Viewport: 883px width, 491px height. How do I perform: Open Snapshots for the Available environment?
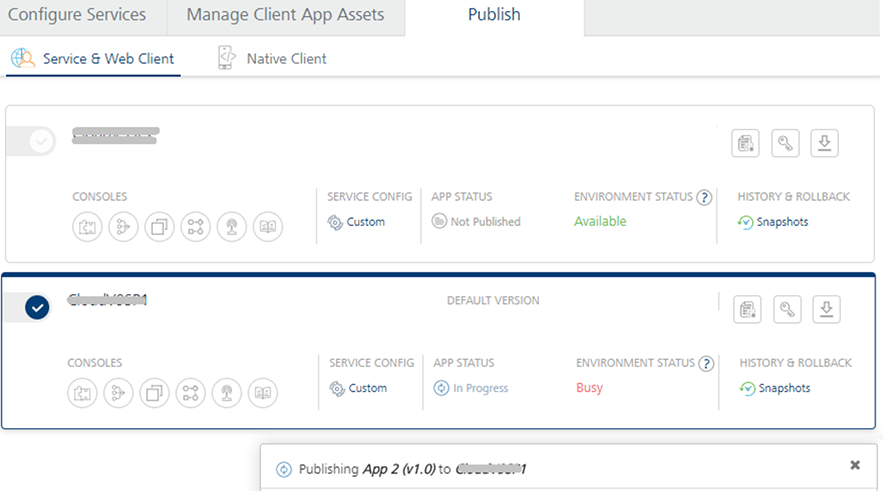click(x=782, y=222)
